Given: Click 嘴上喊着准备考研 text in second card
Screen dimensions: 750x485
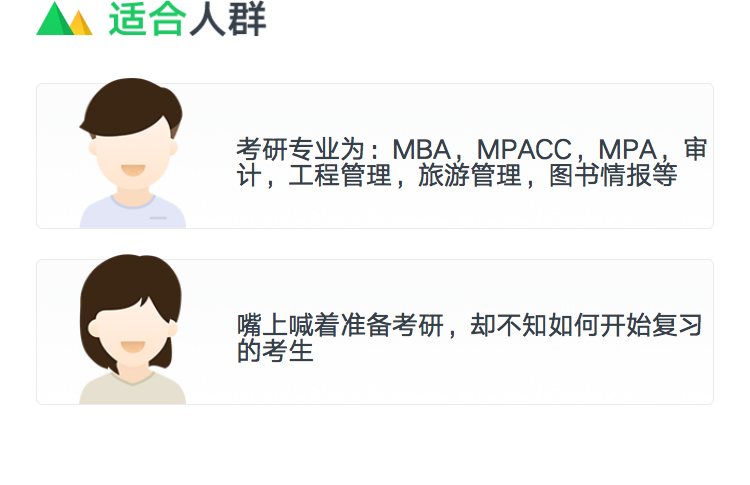Looking at the screenshot, I should (340, 325).
